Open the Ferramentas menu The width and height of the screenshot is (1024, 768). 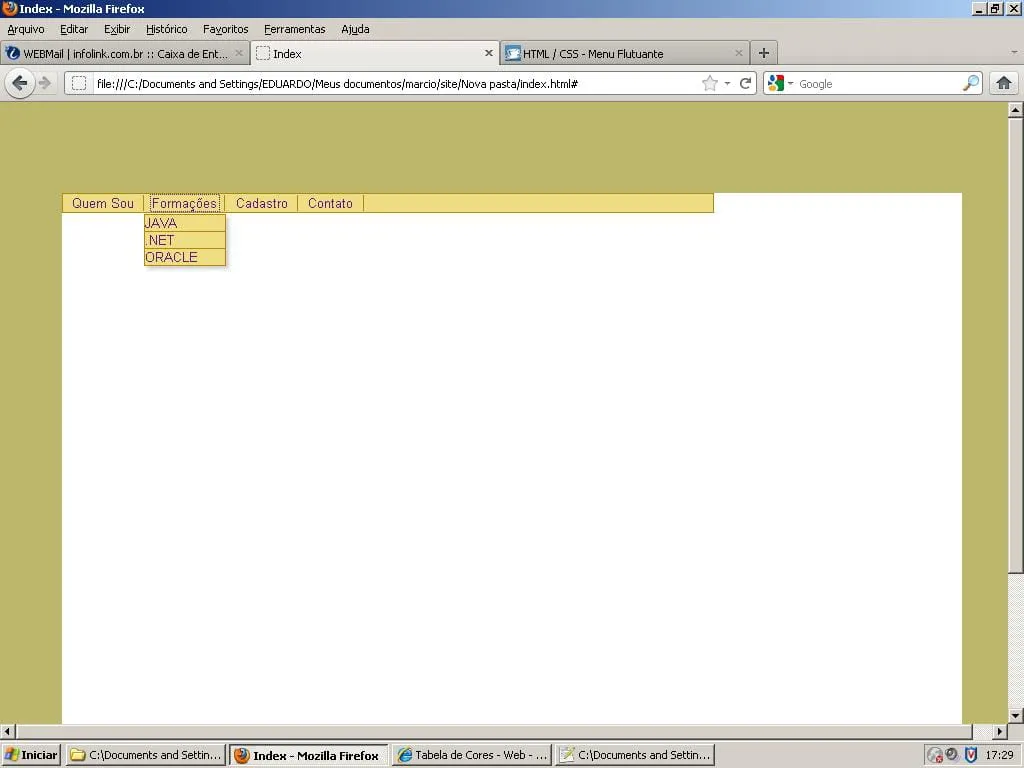pyautogui.click(x=295, y=29)
